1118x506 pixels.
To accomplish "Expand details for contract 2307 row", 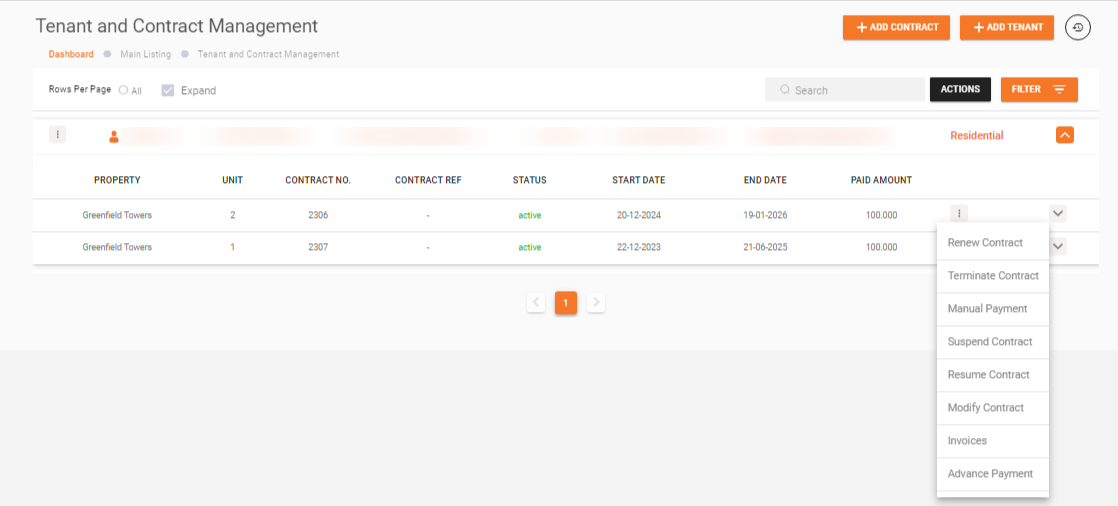I will (1058, 246).
